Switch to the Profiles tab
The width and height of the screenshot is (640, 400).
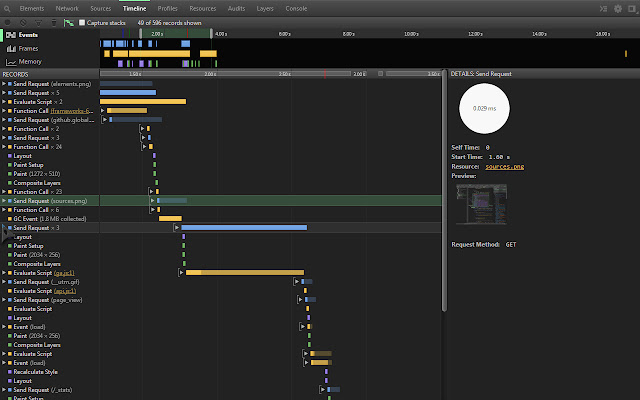[168, 7]
